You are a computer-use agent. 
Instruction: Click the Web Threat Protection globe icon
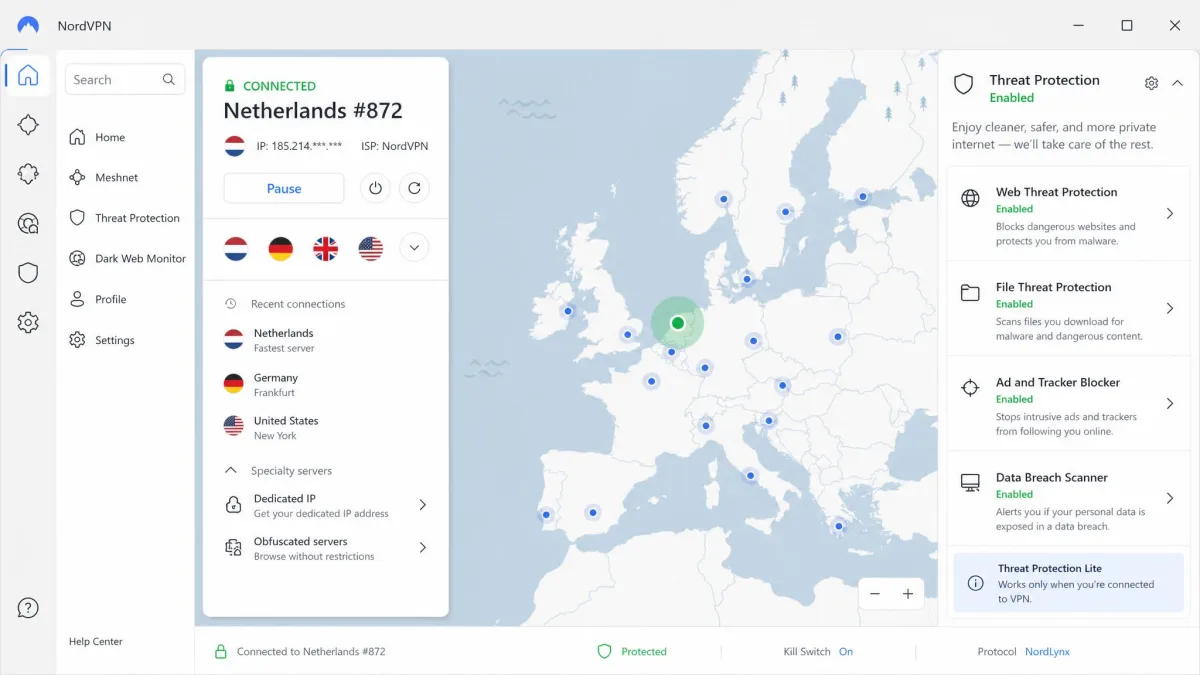[970, 198]
